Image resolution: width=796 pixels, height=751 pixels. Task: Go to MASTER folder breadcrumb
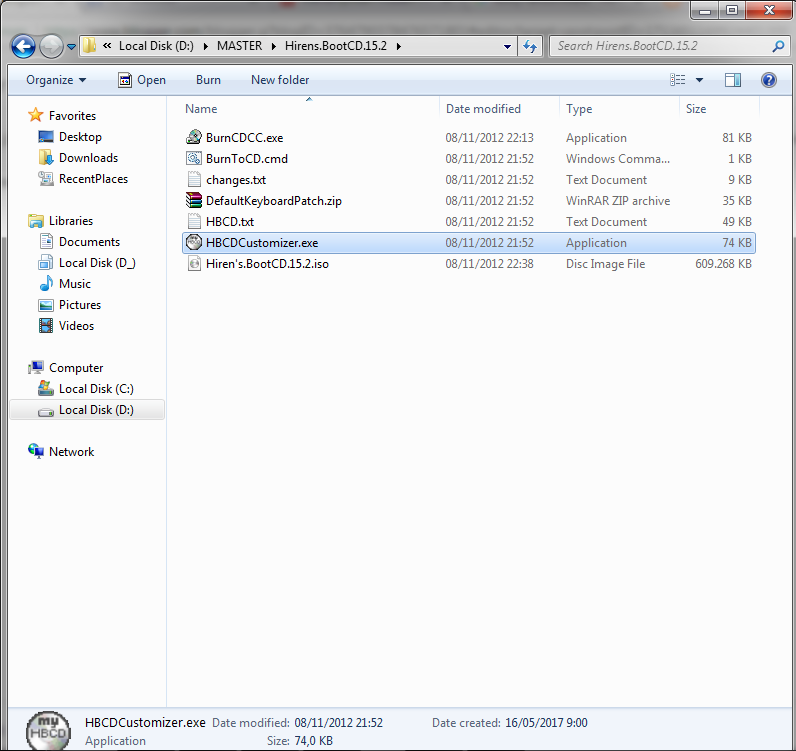click(x=240, y=46)
